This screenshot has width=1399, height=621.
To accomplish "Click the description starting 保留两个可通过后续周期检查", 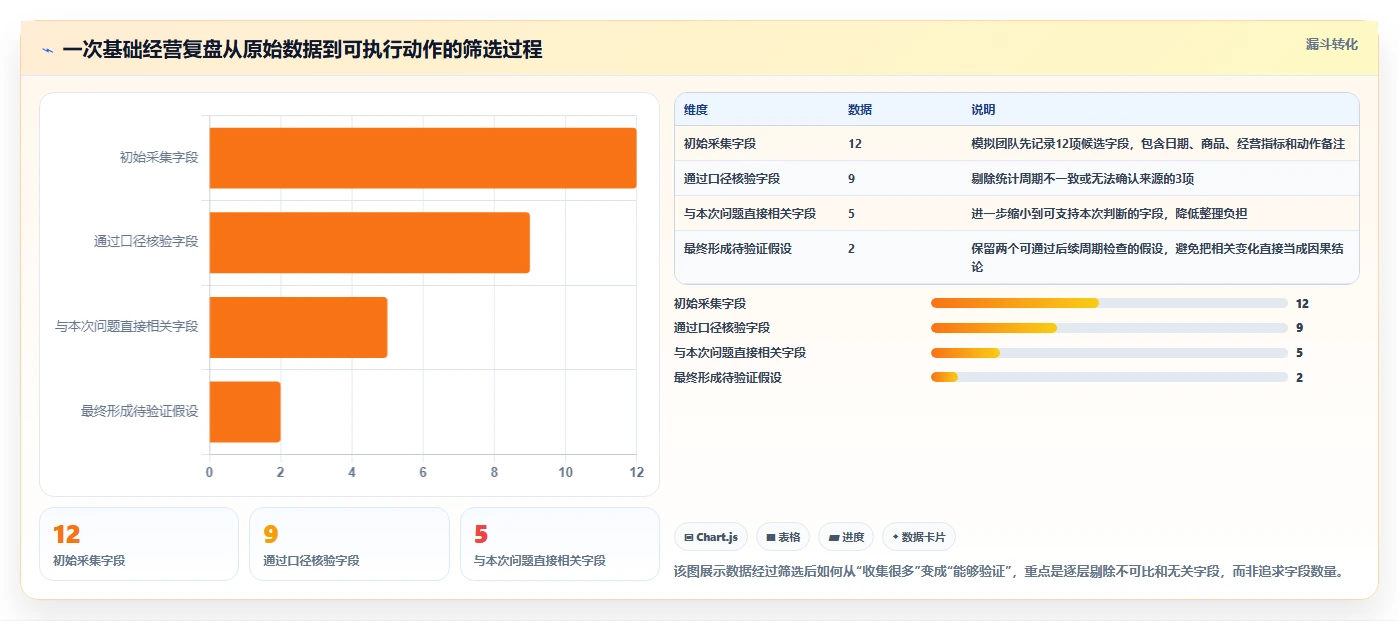I will click(1158, 258).
